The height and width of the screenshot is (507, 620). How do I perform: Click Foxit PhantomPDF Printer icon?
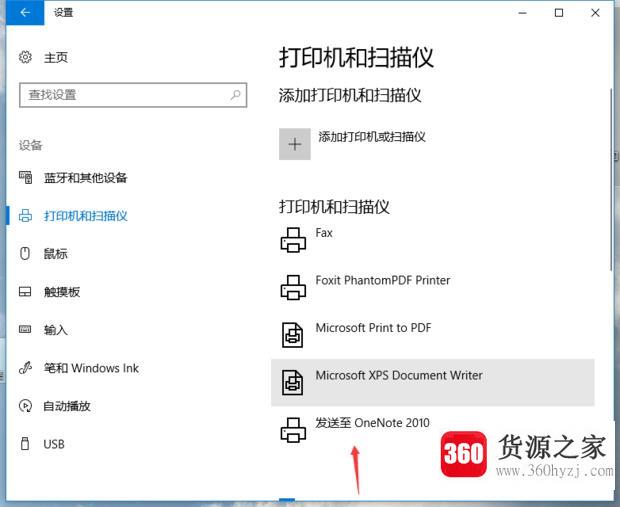293,288
